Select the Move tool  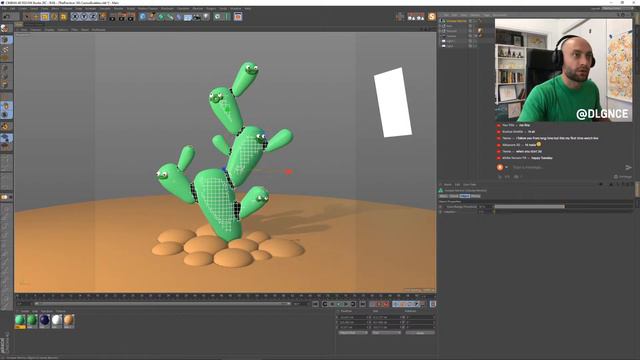point(36,17)
